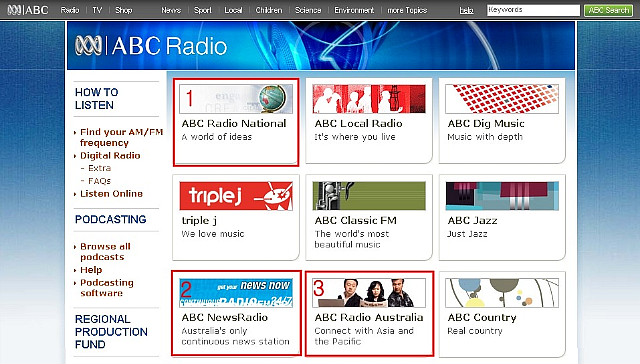Open the Children topic link
This screenshot has width=640, height=364.
point(269,10)
